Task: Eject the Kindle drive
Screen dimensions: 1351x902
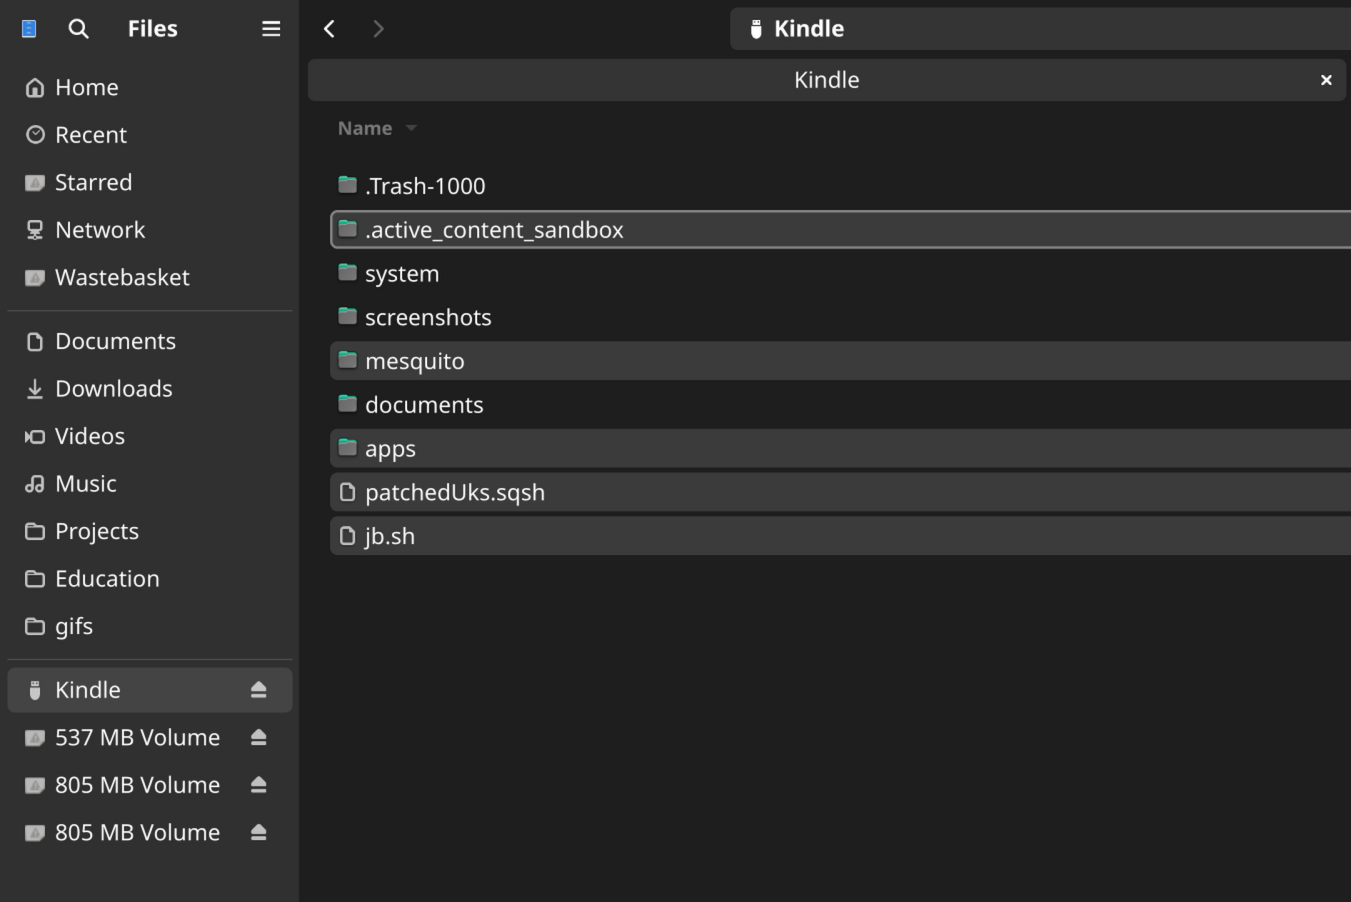Action: tap(258, 690)
